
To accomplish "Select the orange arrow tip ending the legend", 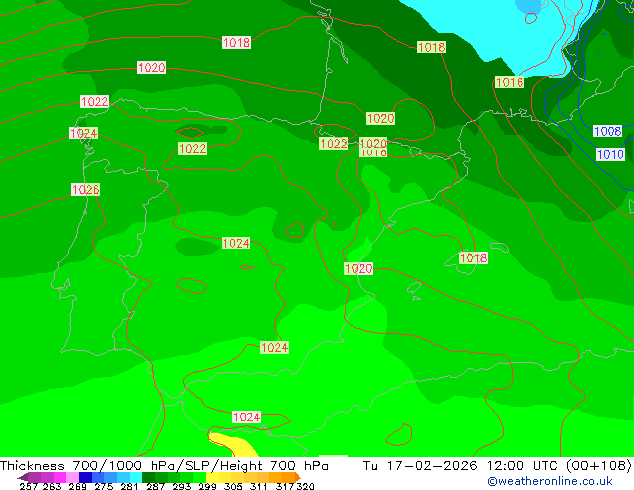I will pyautogui.click(x=298, y=477).
